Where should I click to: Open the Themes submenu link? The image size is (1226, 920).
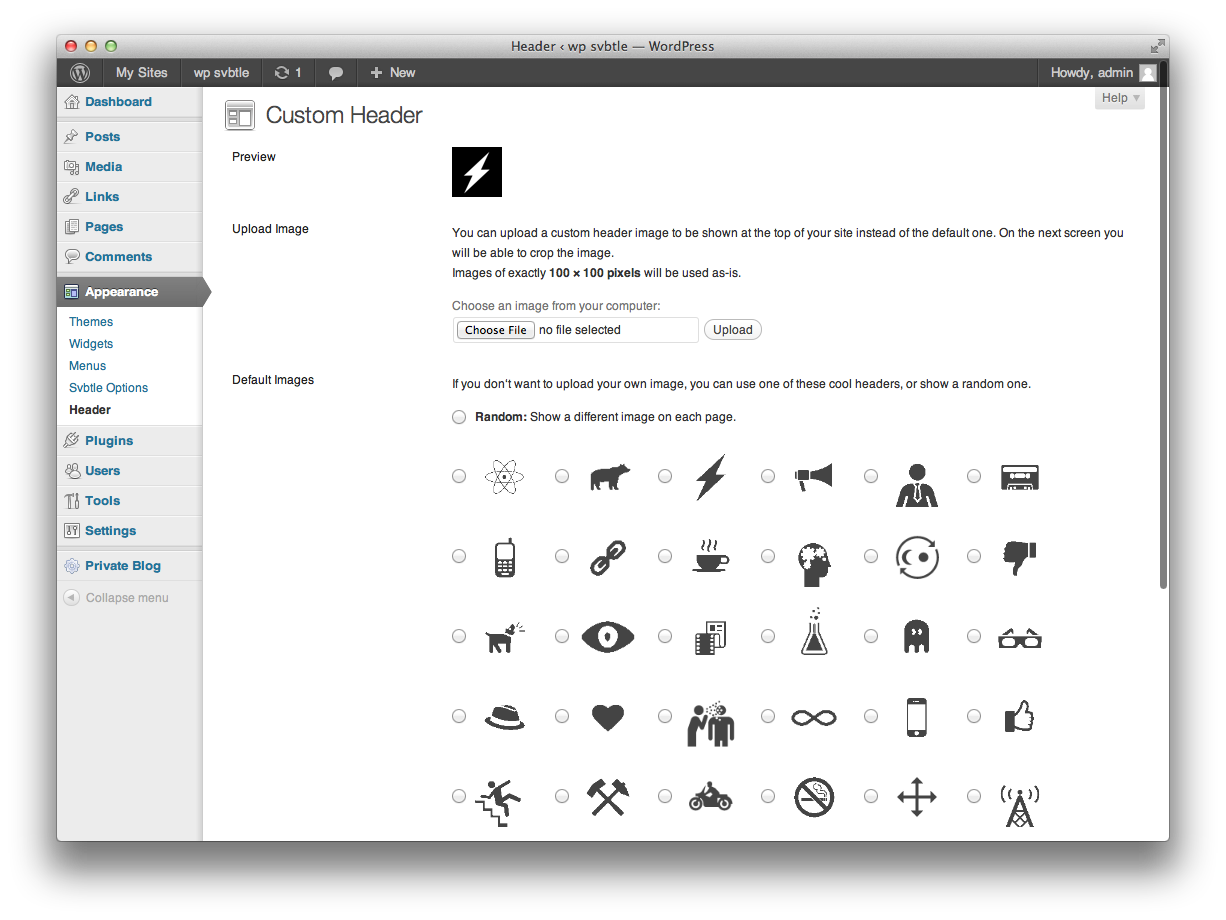coord(91,322)
